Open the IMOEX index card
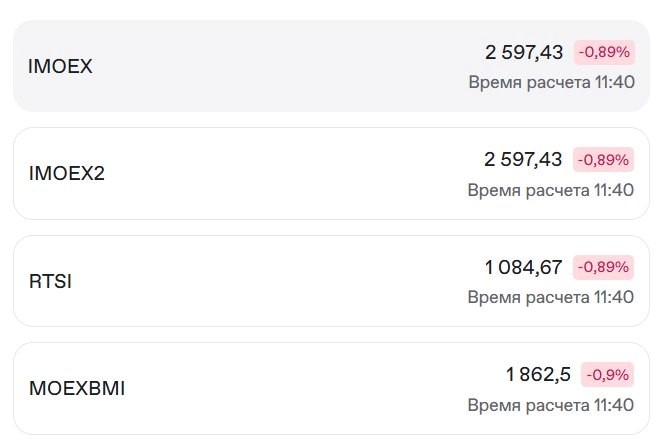This screenshot has width=657, height=442. coord(331,66)
